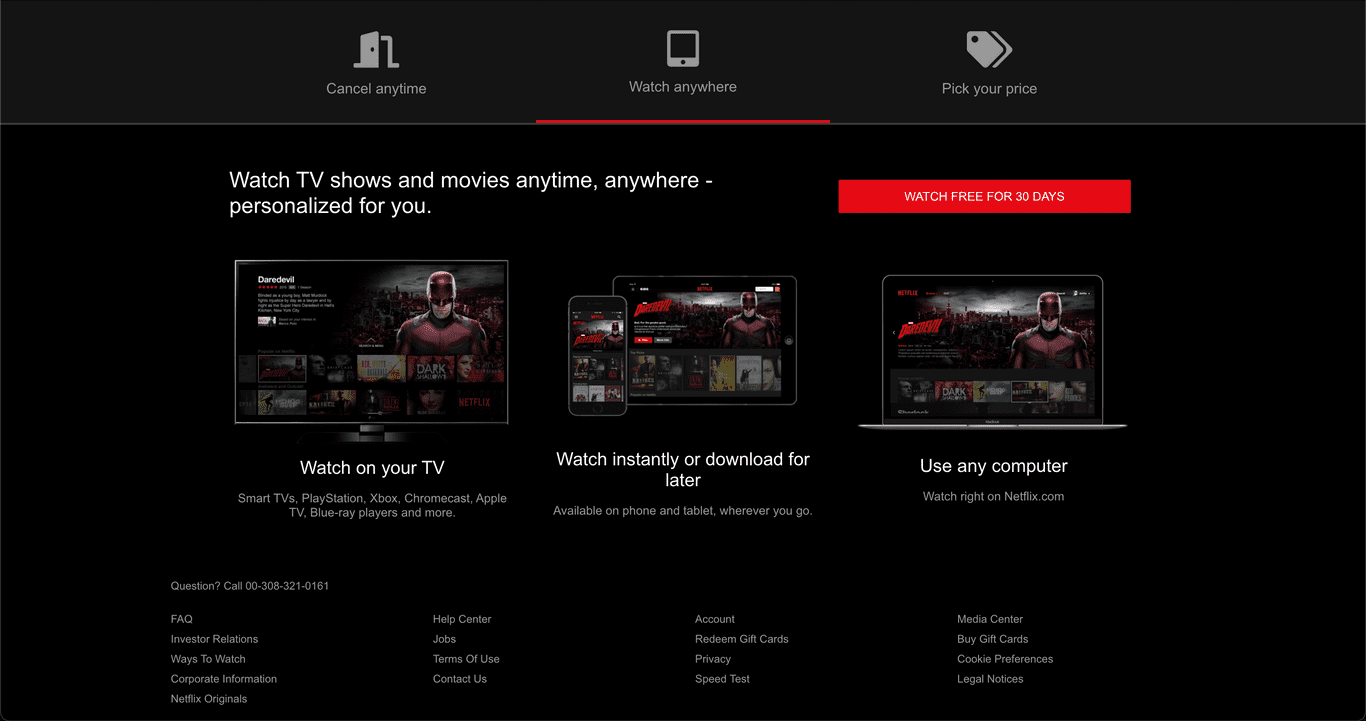Open the Media Center link

click(x=990, y=619)
